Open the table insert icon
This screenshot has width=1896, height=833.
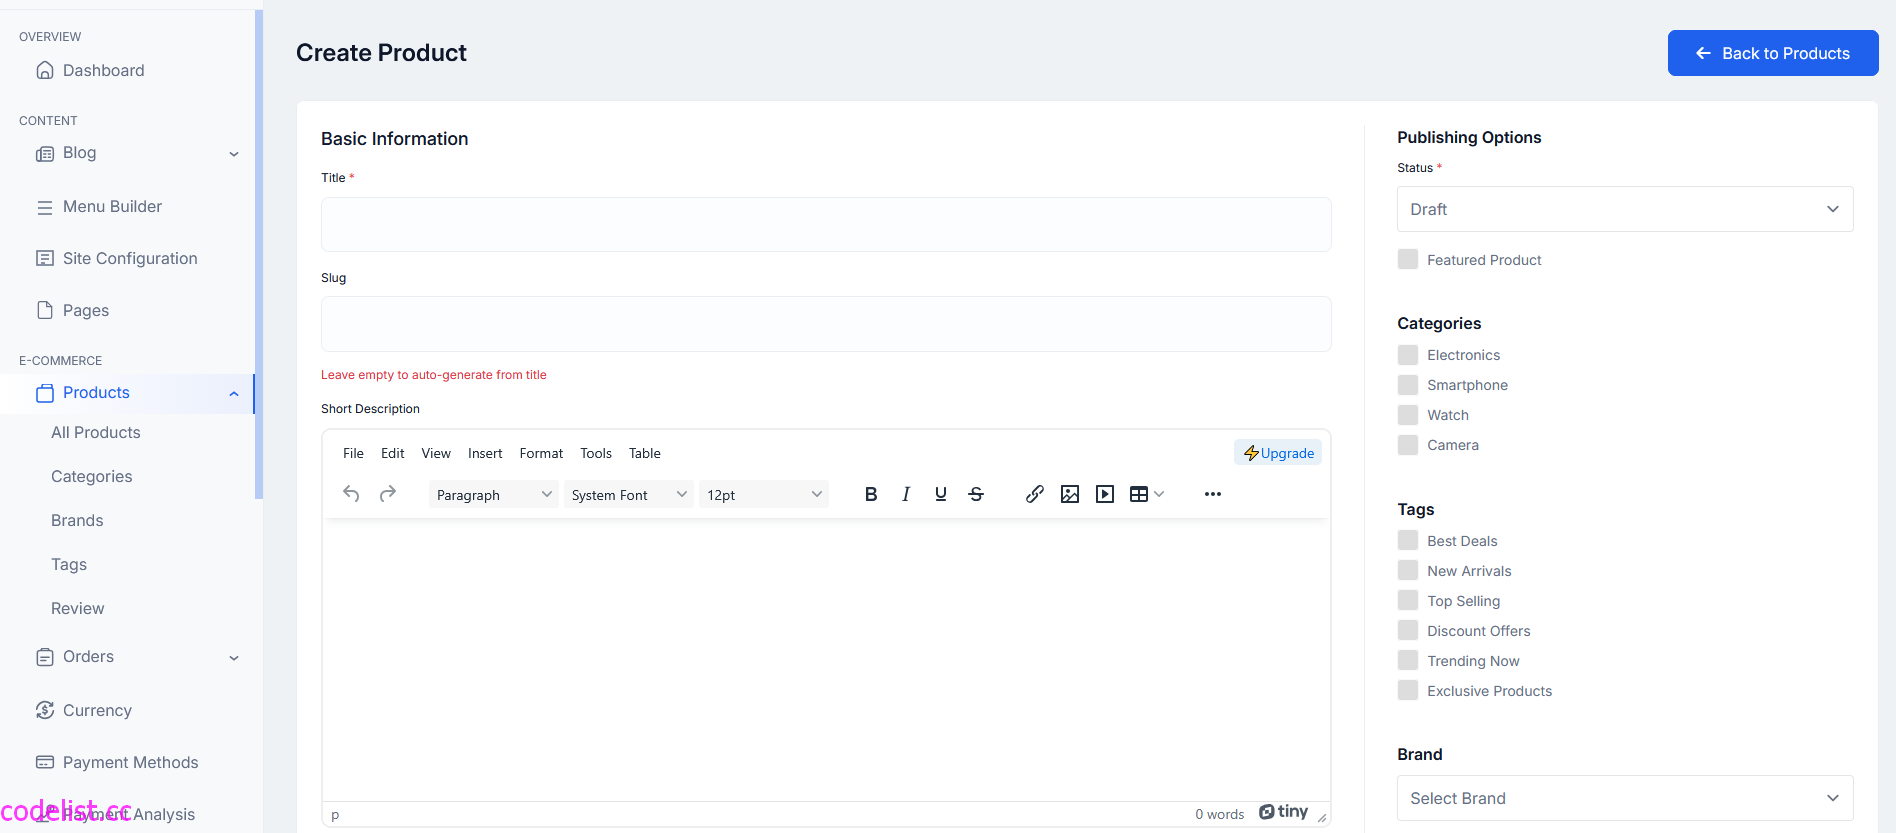[x=1139, y=494]
